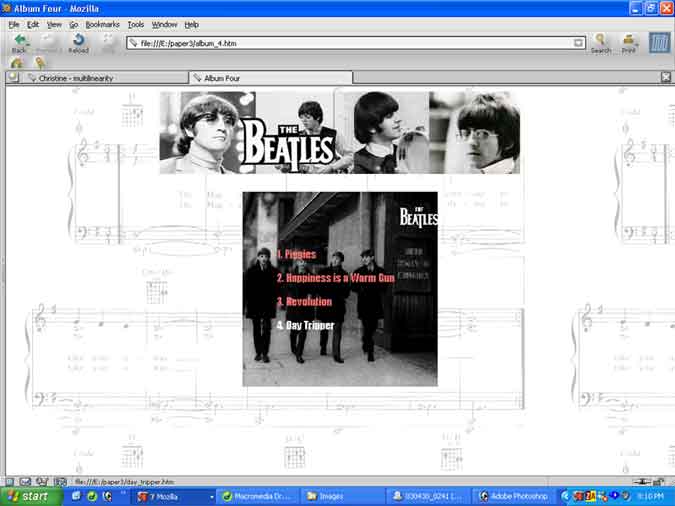Click the Mozilla throbber logo
This screenshot has height=506, width=675.
(x=658, y=43)
